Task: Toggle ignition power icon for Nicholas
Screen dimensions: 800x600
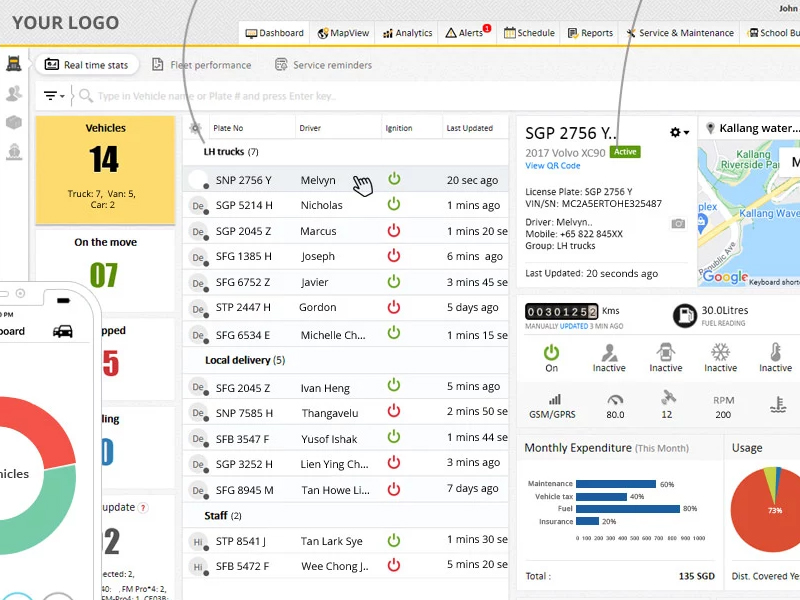Action: [394, 204]
